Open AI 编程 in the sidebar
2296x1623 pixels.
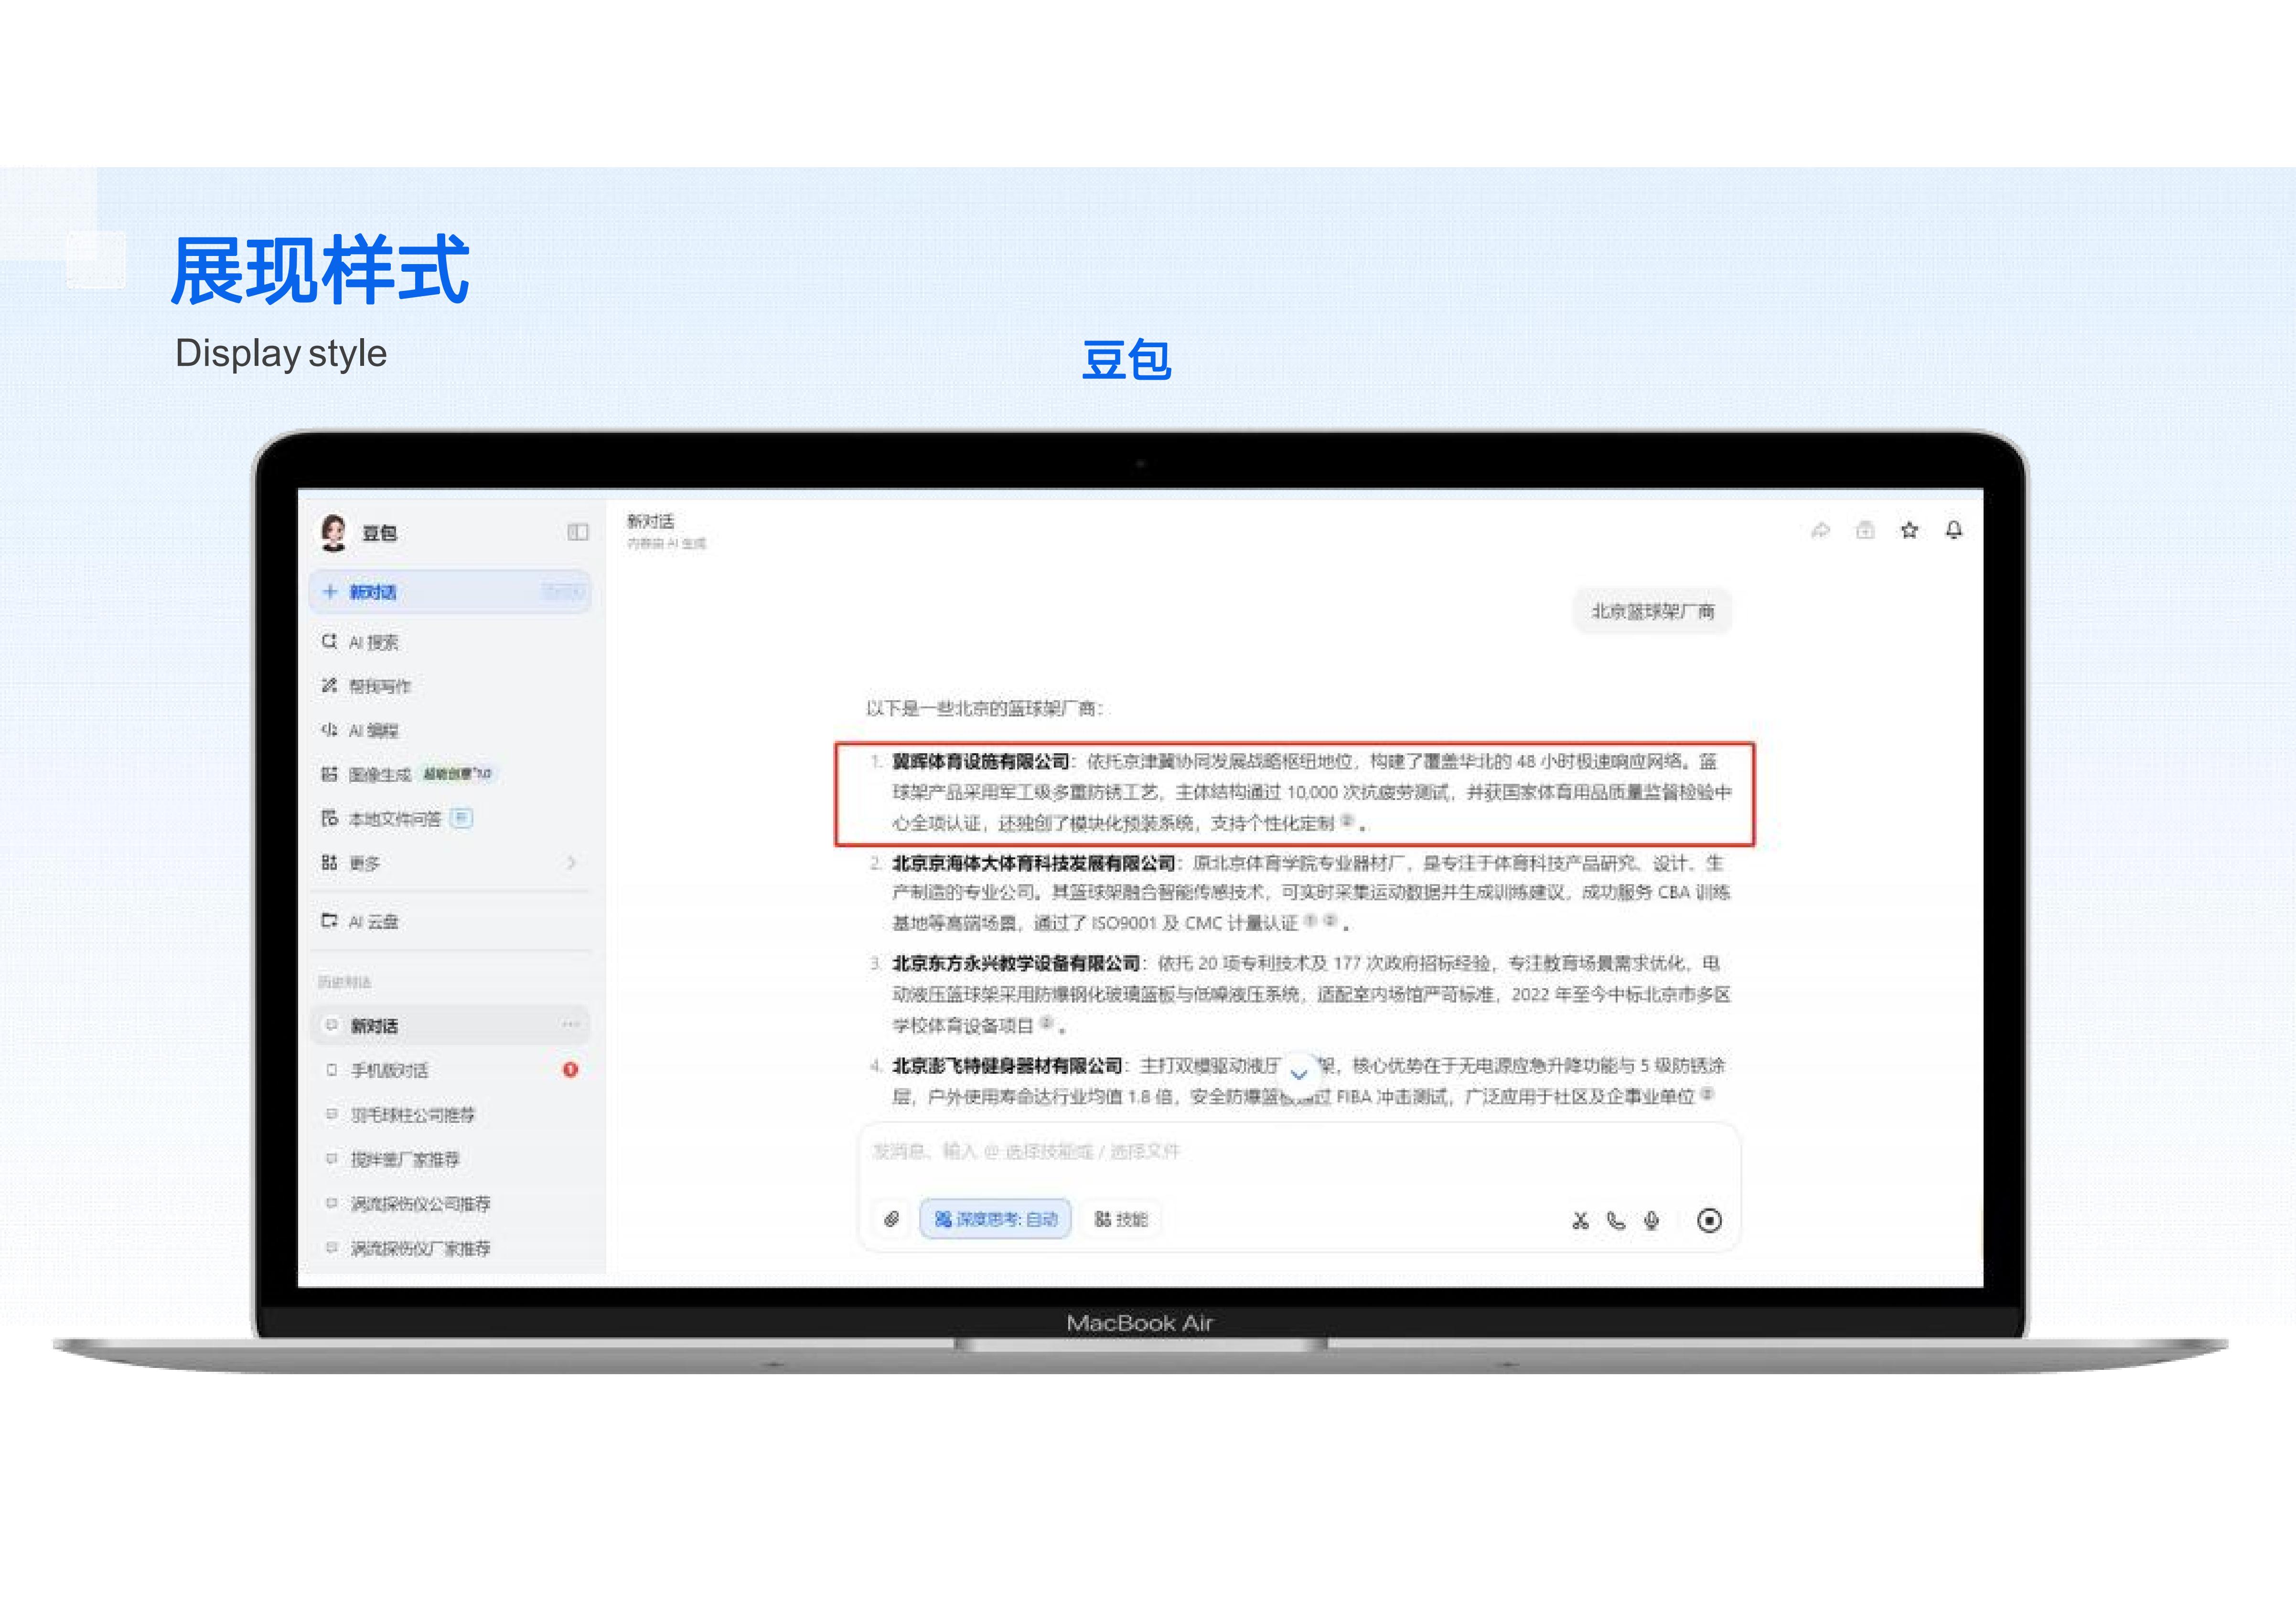[x=373, y=730]
